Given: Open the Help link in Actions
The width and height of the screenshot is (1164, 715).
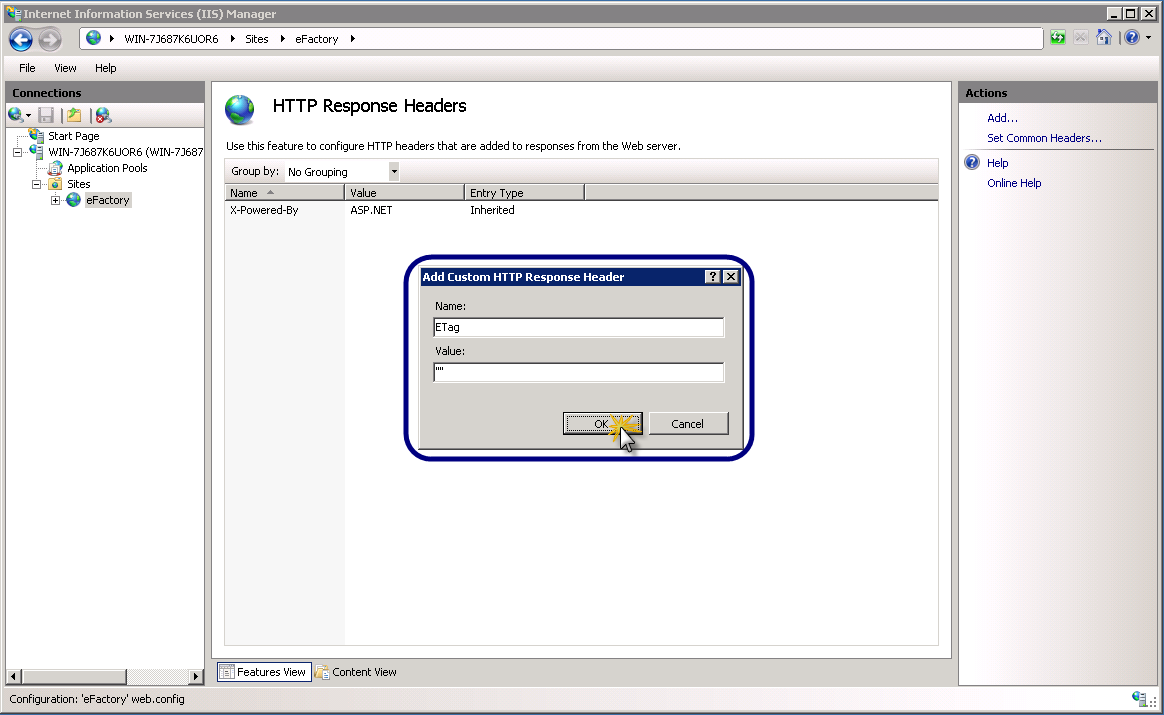Looking at the screenshot, I should point(997,163).
